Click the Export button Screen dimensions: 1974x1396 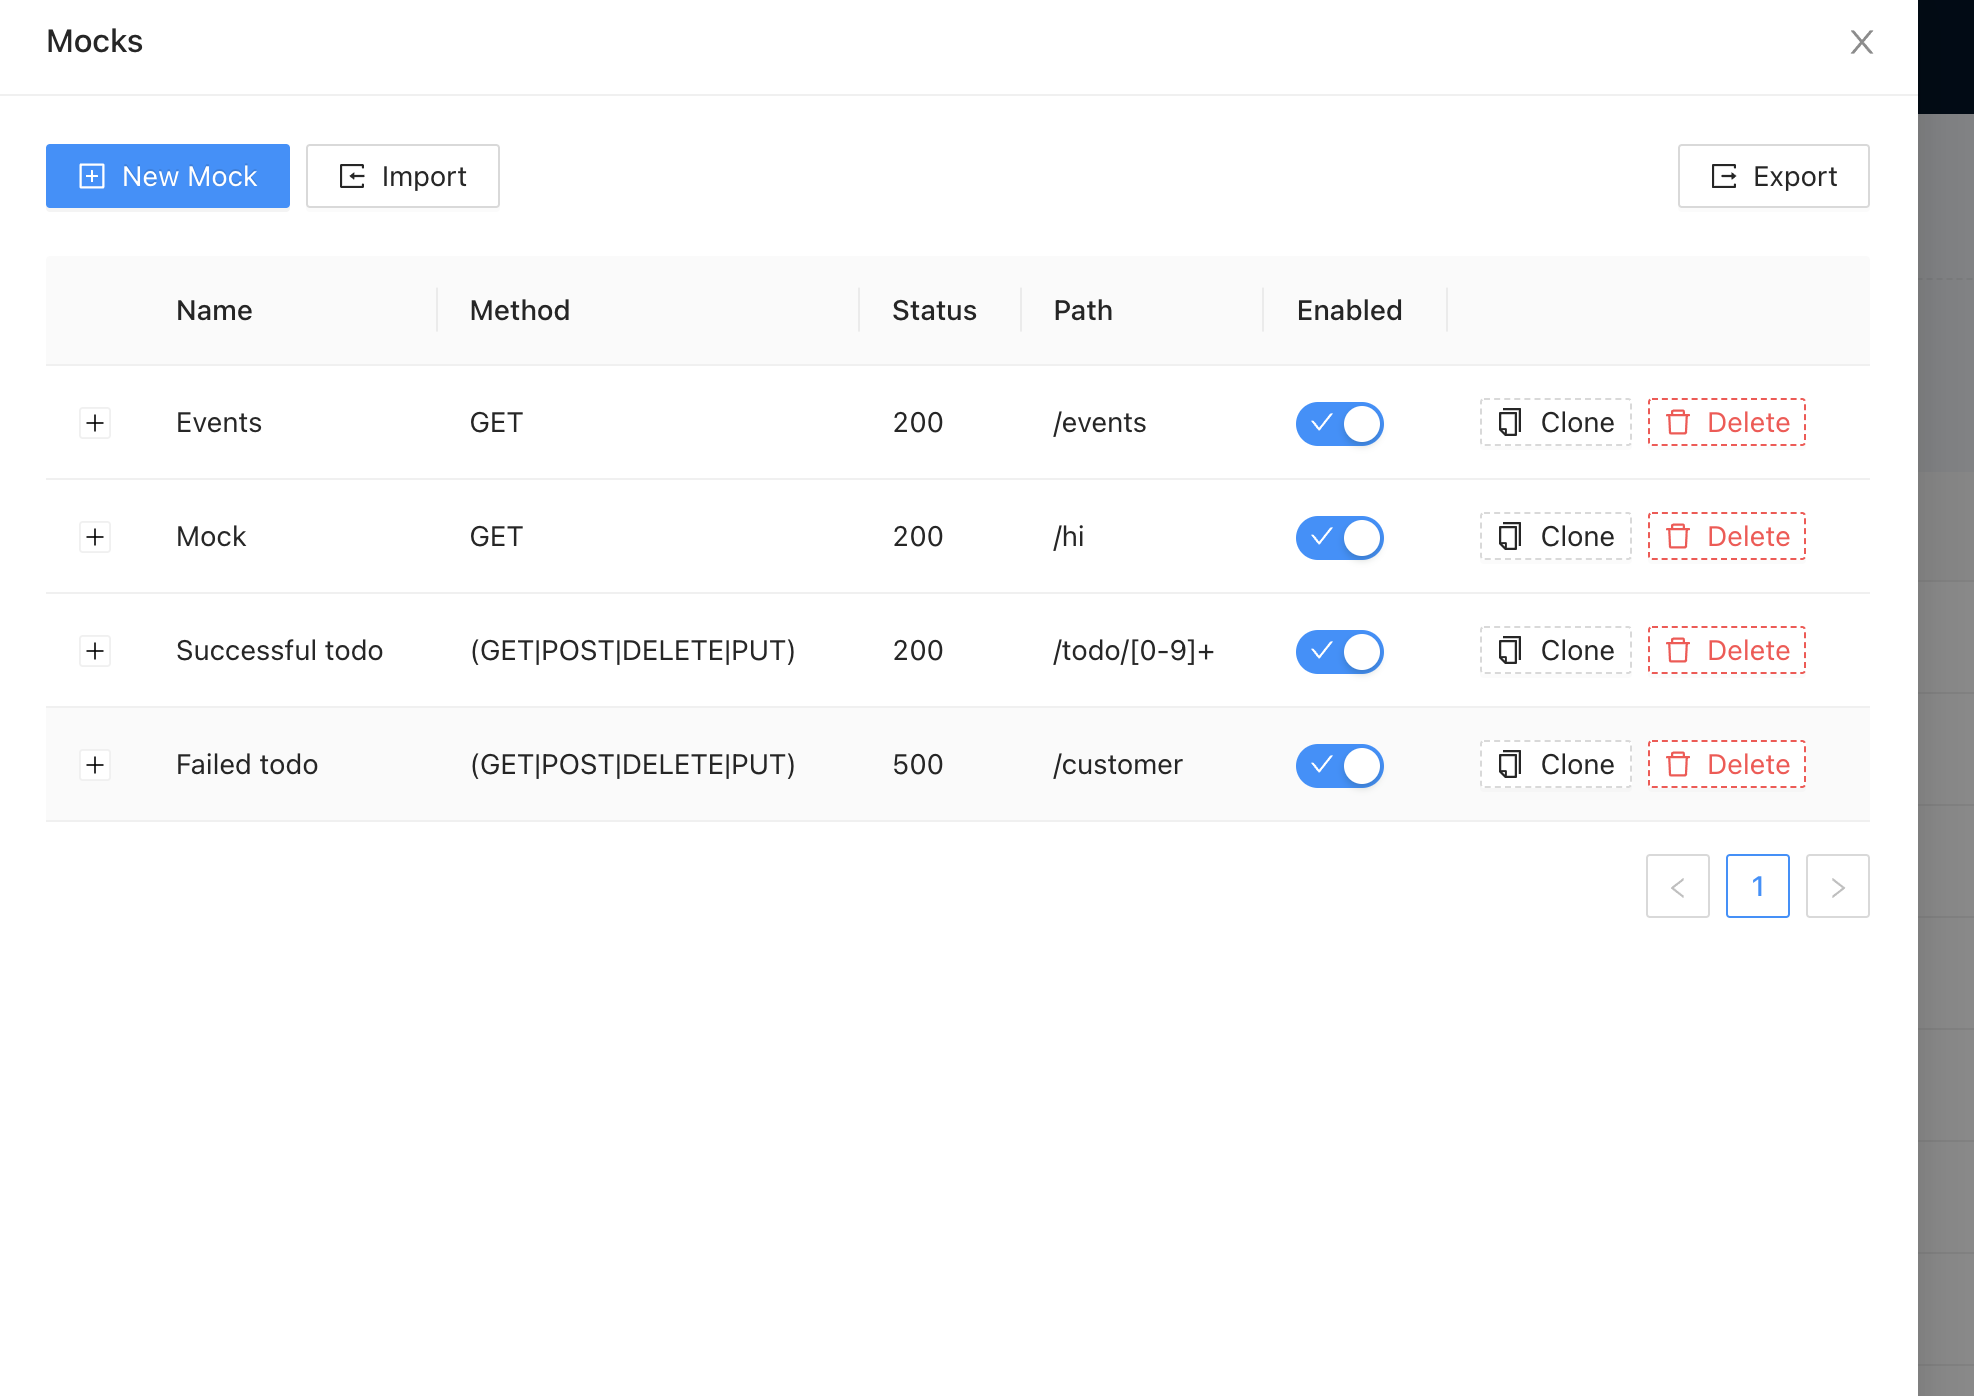click(x=1773, y=176)
